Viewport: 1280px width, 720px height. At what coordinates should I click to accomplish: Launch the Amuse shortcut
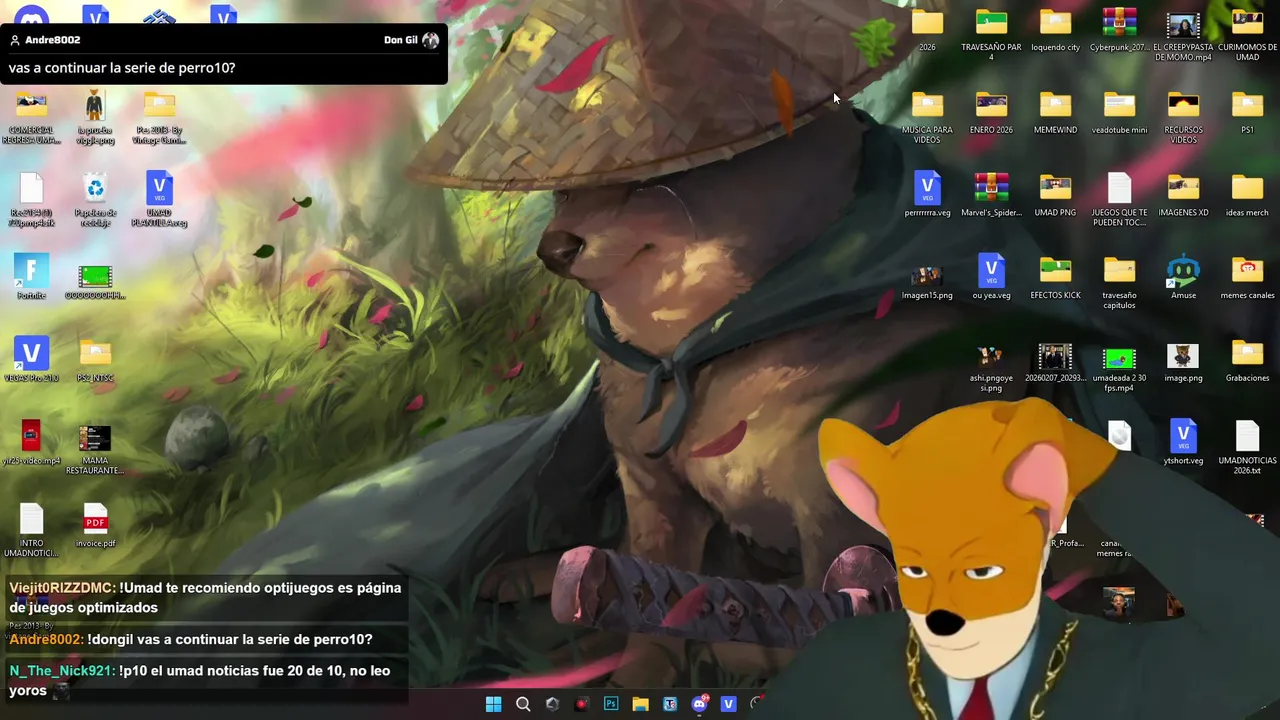pyautogui.click(x=1183, y=277)
